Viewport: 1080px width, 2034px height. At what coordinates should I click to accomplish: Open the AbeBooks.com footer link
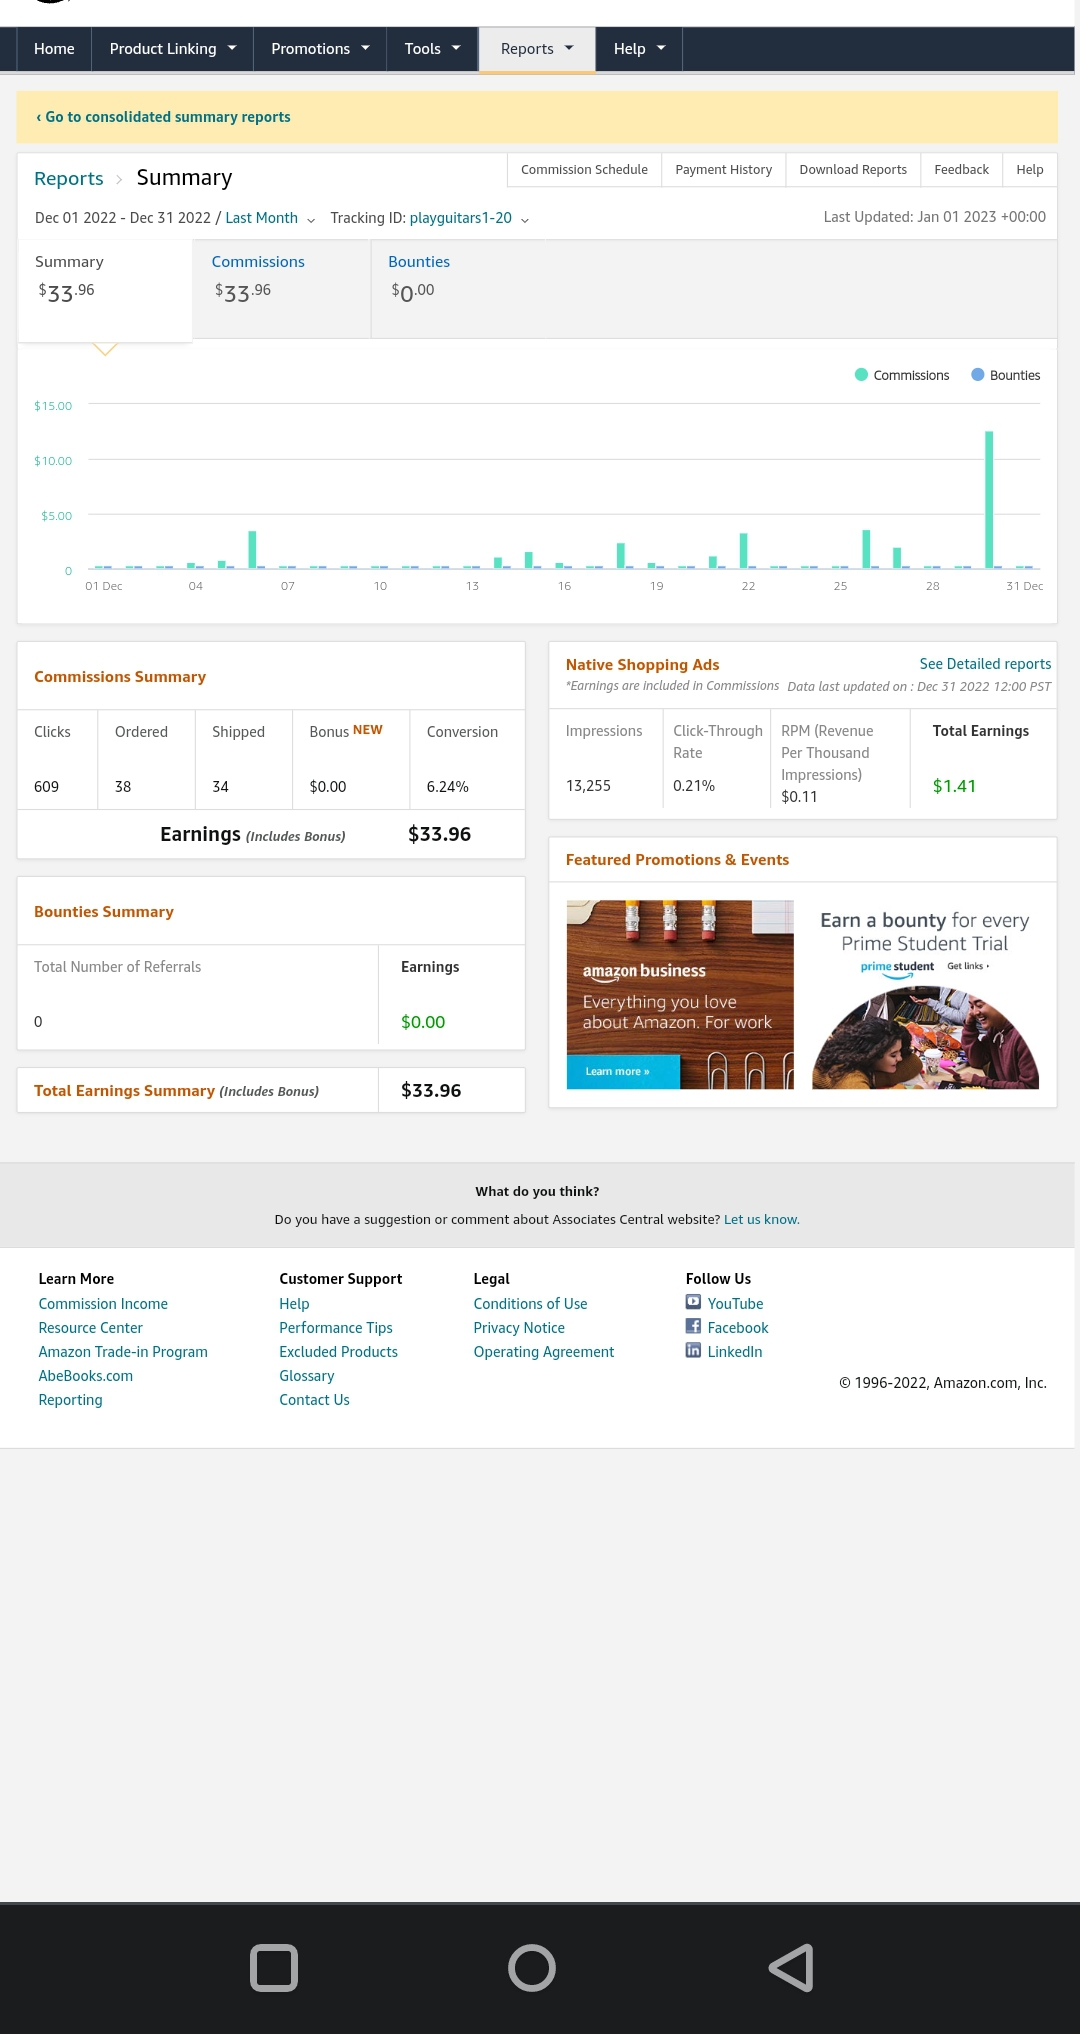coord(85,1376)
